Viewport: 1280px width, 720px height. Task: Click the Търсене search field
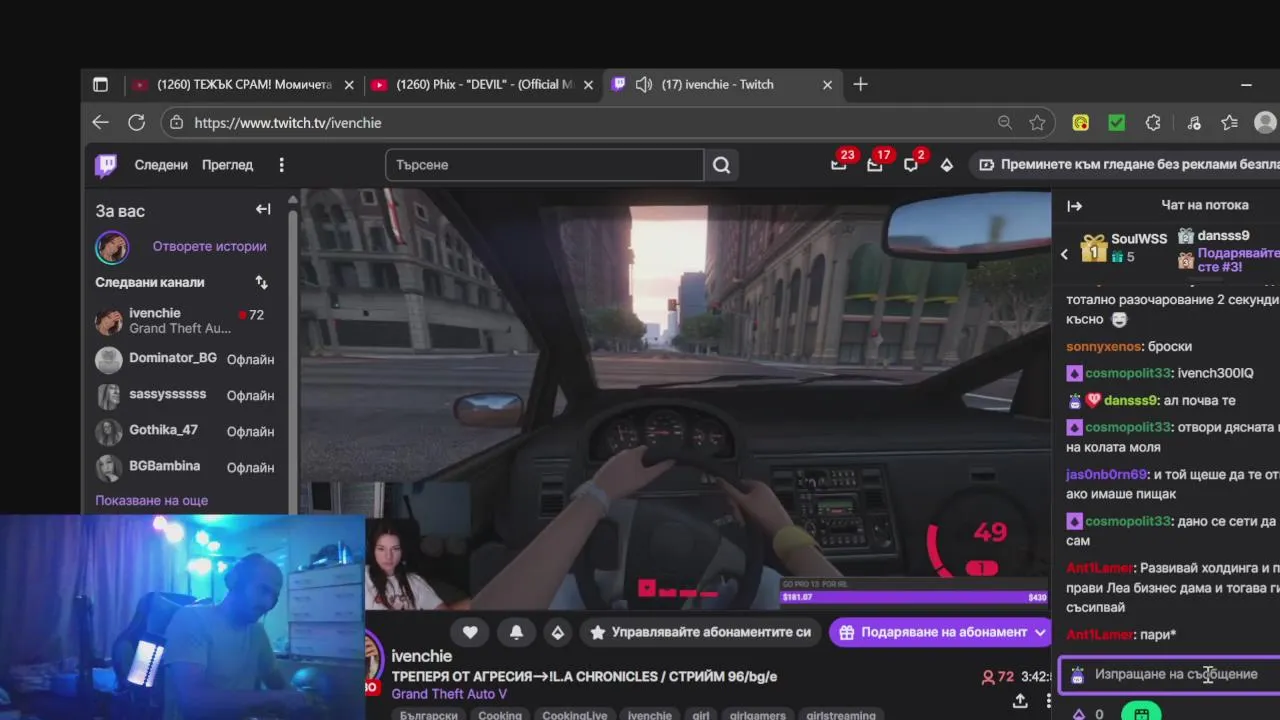(545, 165)
